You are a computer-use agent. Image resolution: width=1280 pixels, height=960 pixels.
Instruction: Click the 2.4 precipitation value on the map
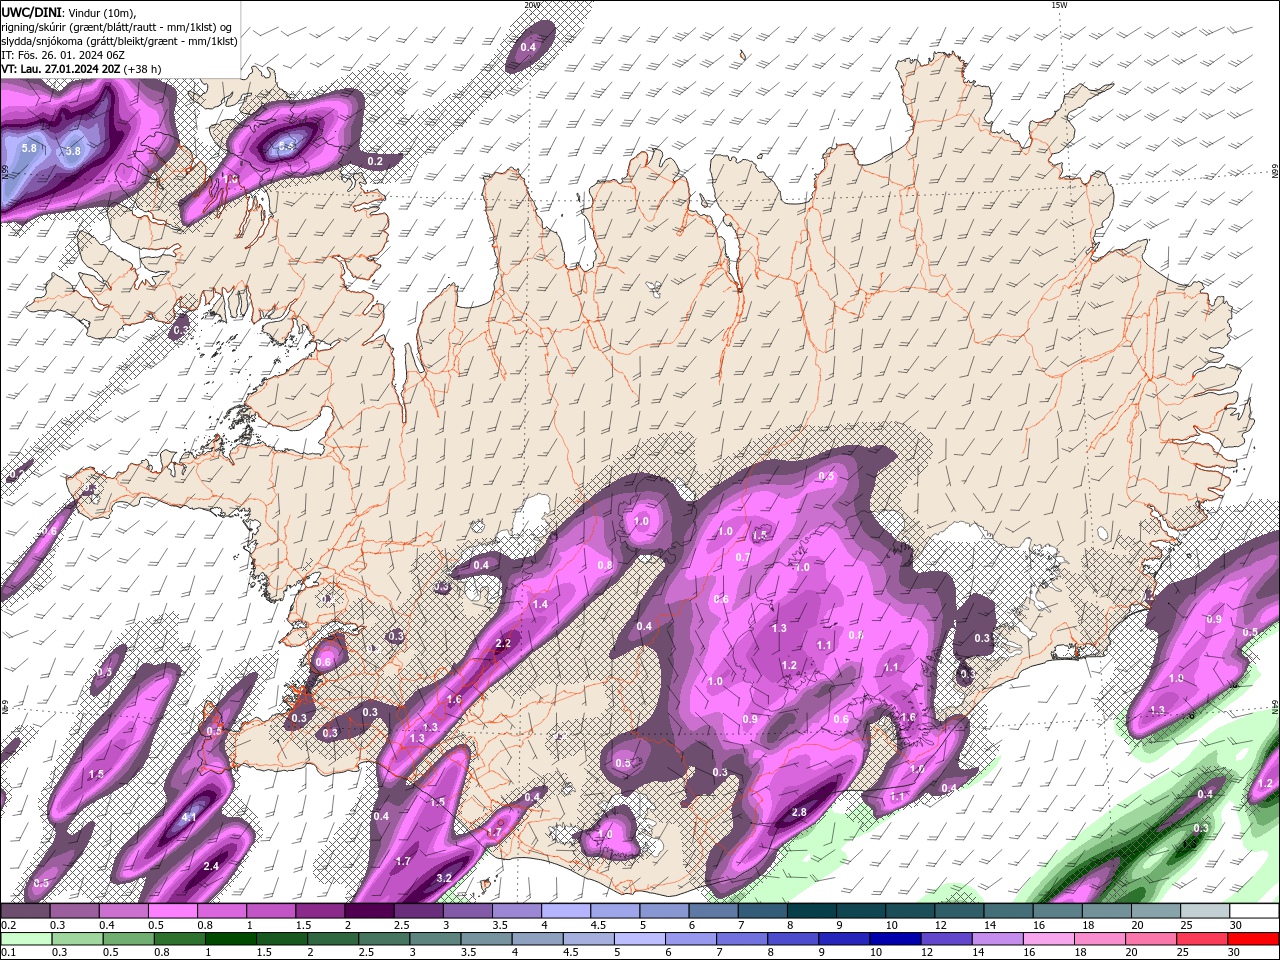(x=211, y=866)
